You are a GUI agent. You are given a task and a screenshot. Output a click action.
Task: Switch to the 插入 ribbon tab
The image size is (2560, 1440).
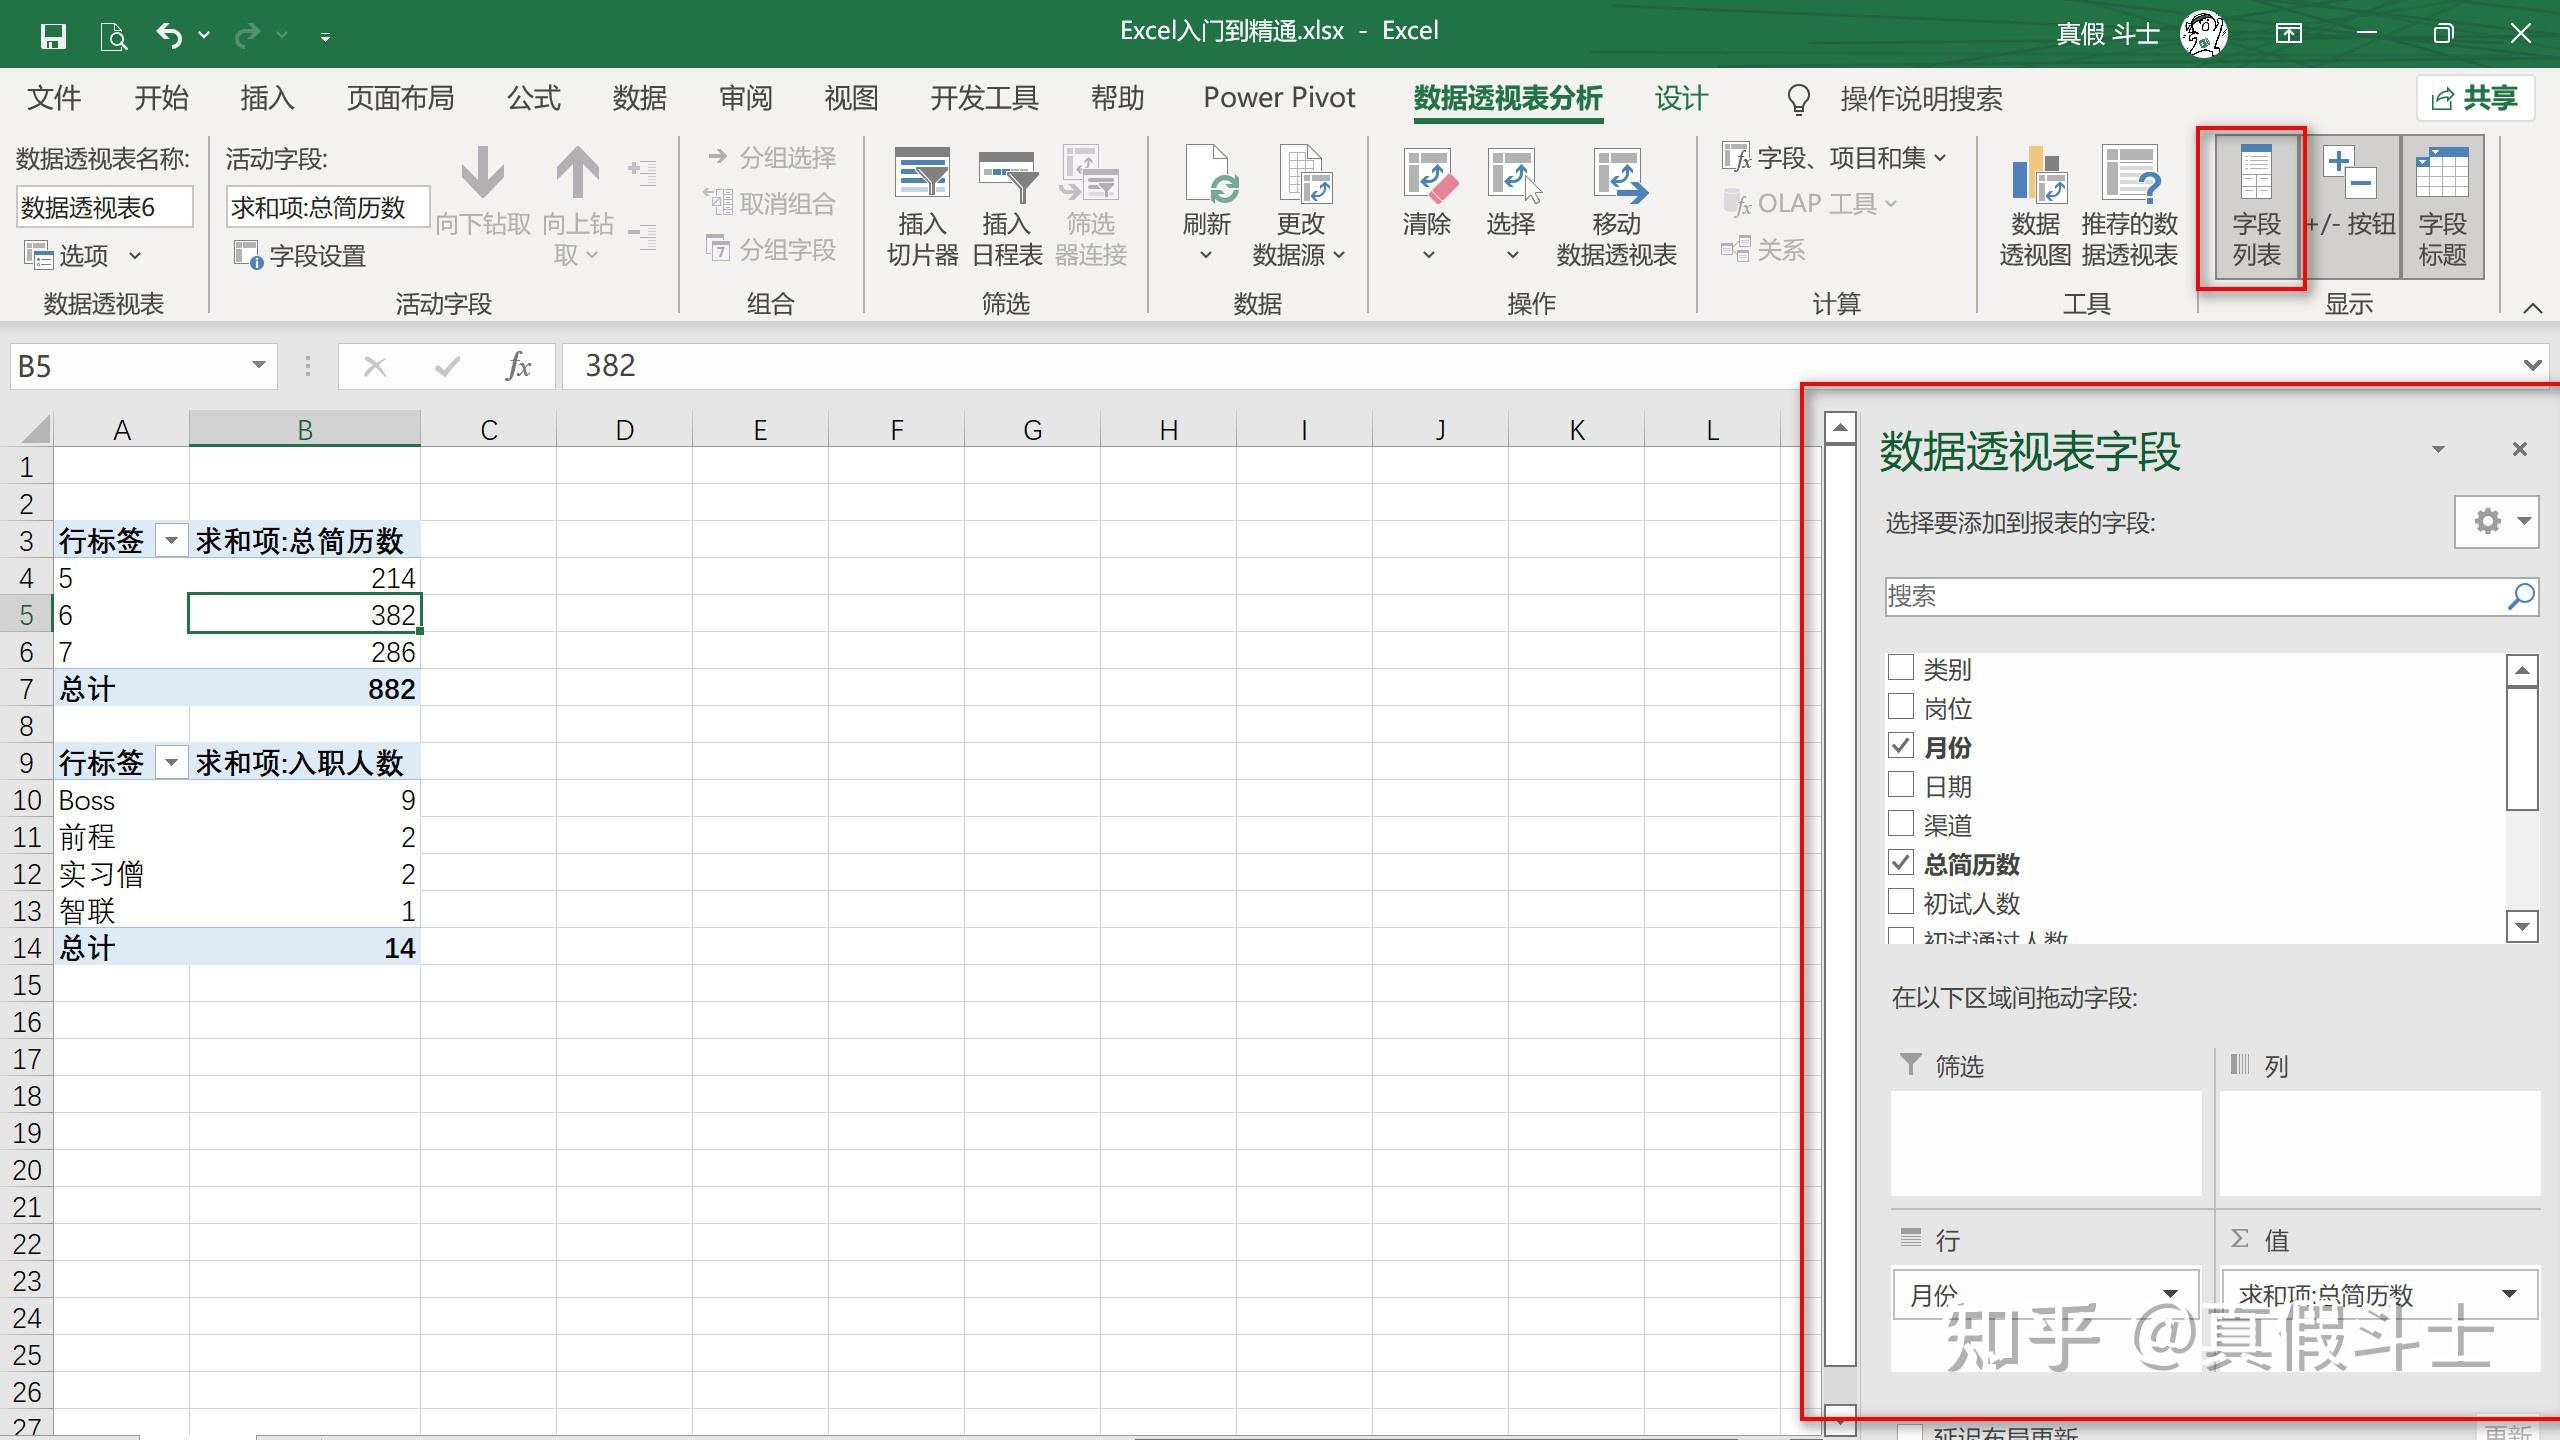coord(267,98)
